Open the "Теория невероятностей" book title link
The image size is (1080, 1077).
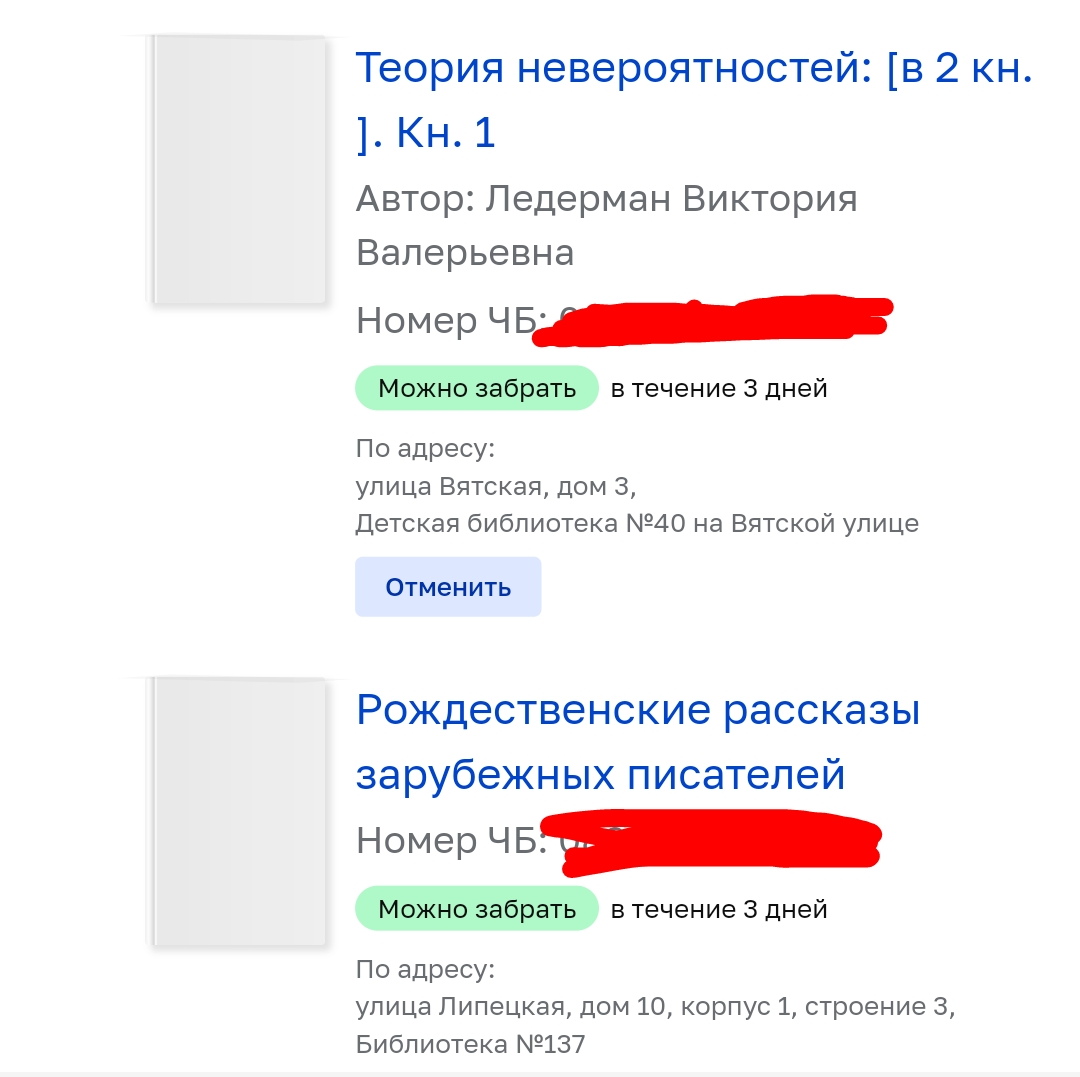(694, 100)
